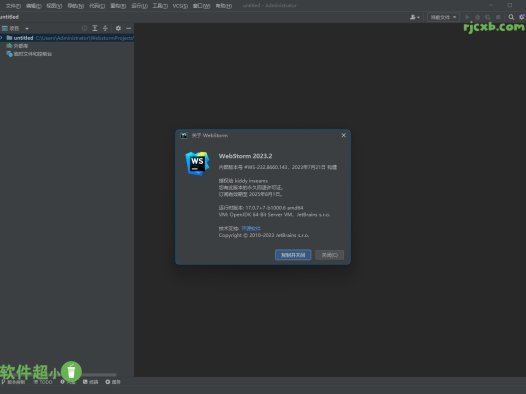
Task: Open the Window (窗口) menu
Action: tap(201, 6)
